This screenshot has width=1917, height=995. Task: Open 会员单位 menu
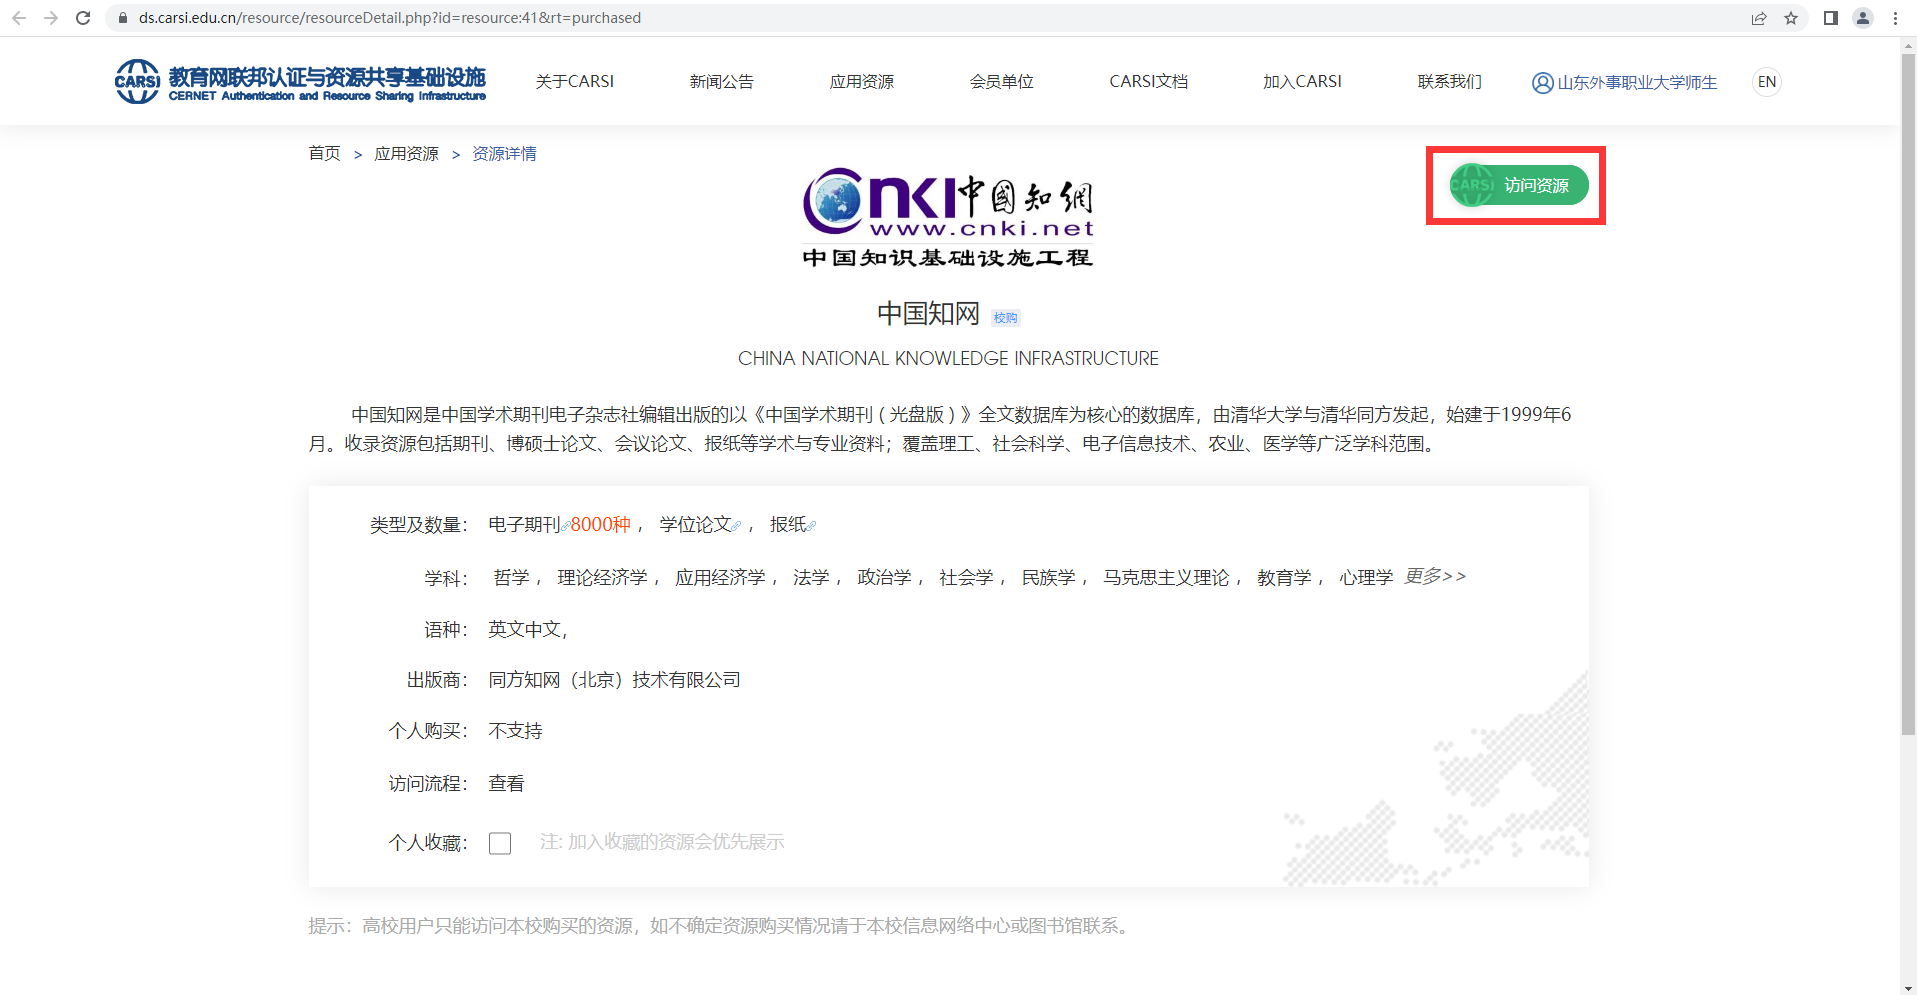(1002, 82)
